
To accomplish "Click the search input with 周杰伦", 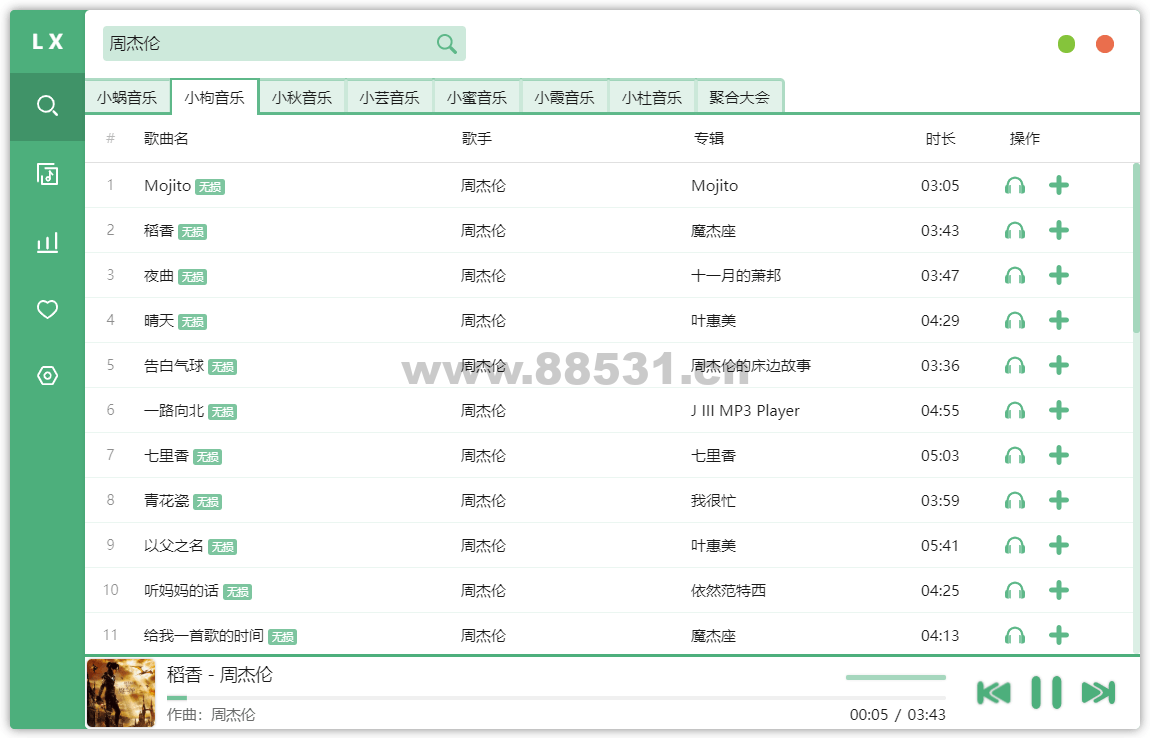I will coord(268,43).
